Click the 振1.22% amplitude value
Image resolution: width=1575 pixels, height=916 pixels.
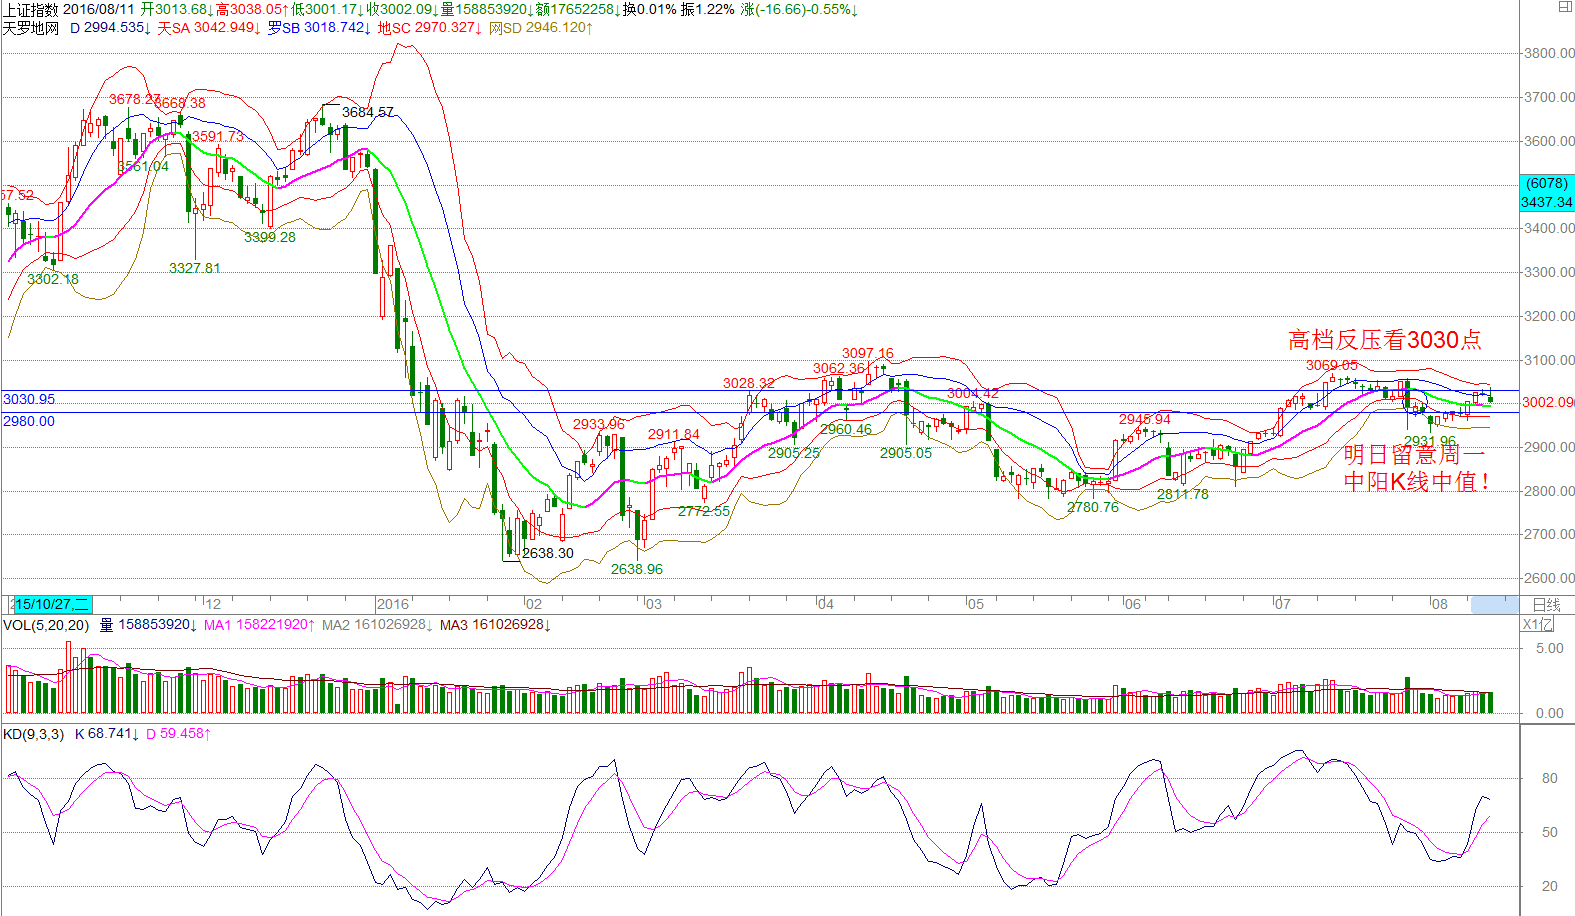[707, 9]
